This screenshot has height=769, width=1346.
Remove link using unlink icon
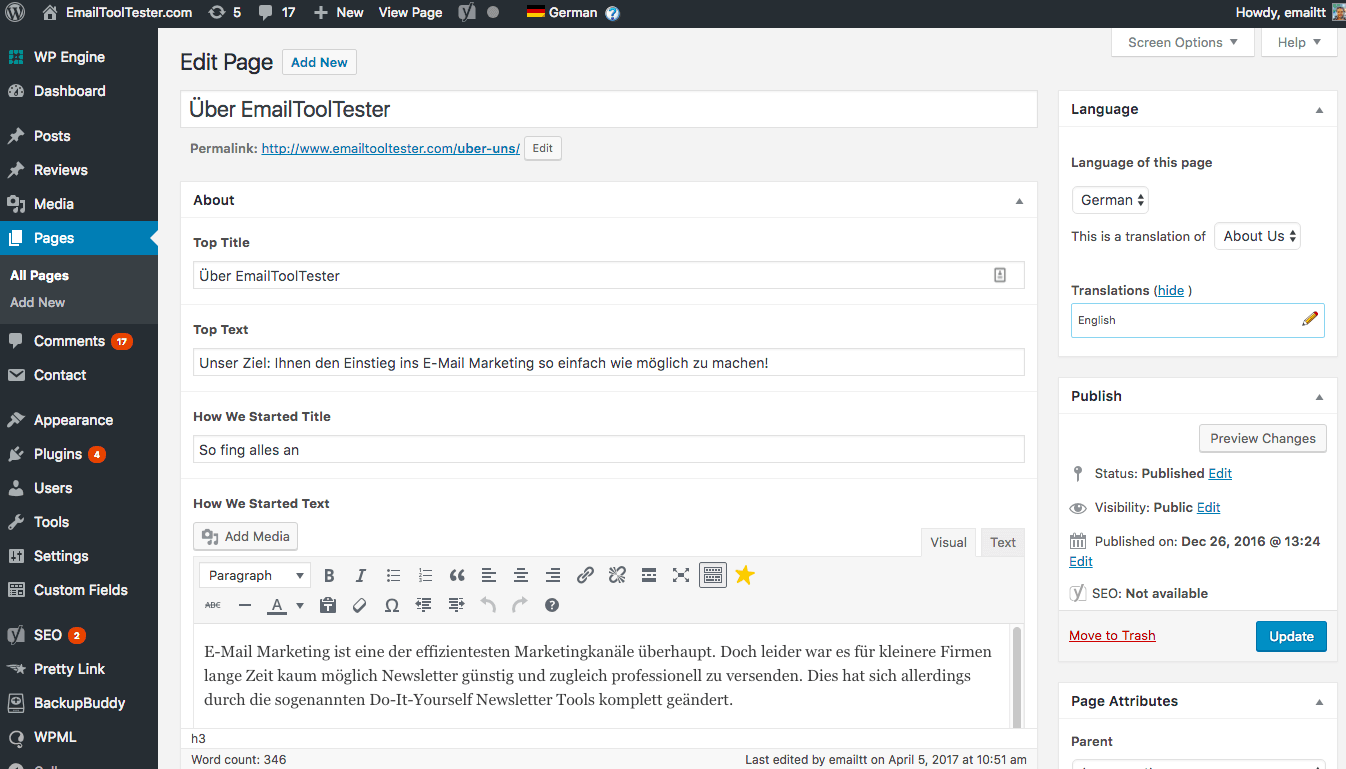pos(617,575)
